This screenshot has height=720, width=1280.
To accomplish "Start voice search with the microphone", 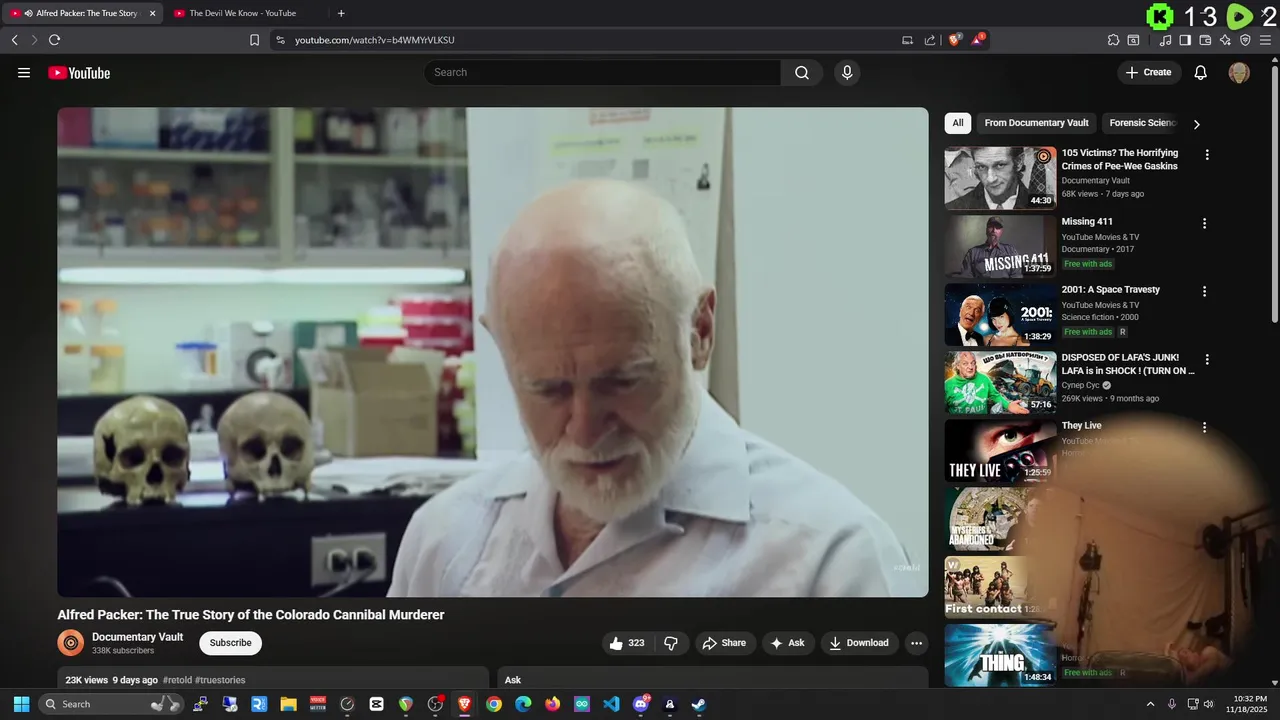I will coord(847,72).
